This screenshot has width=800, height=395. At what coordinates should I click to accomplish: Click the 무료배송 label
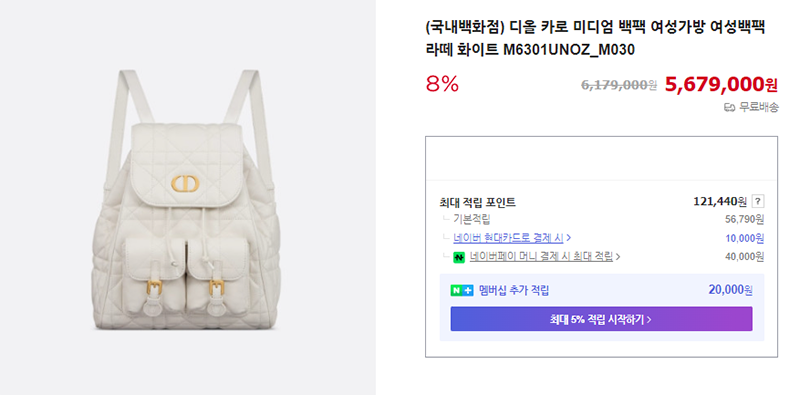pyautogui.click(x=758, y=108)
